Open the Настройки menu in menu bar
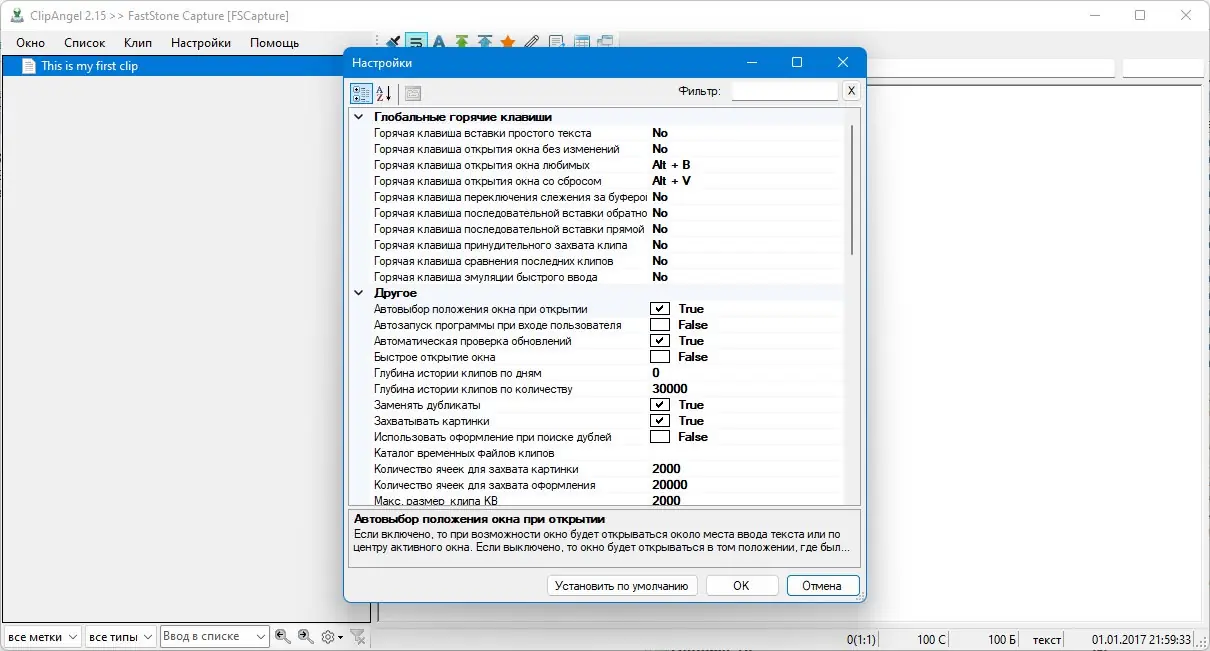This screenshot has height=651, width=1210. pyautogui.click(x=201, y=43)
